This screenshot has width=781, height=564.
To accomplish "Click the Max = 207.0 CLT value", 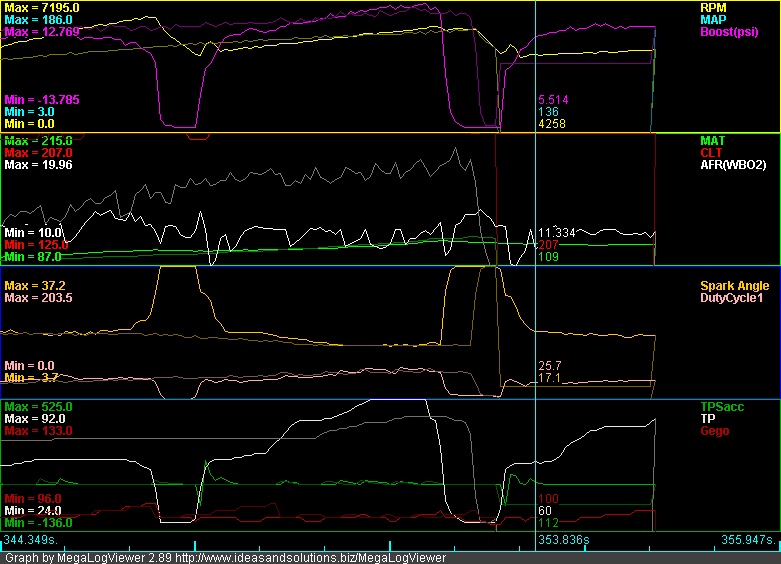I will pyautogui.click(x=38, y=153).
